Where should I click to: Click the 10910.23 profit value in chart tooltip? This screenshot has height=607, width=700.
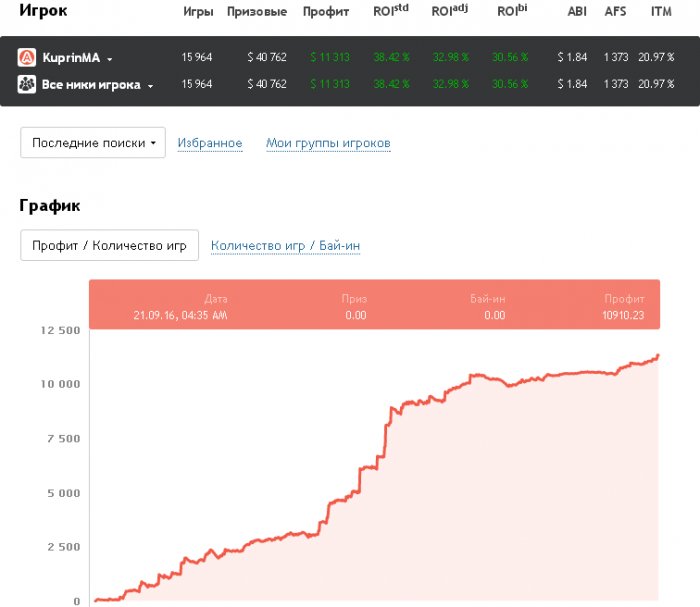[624, 315]
